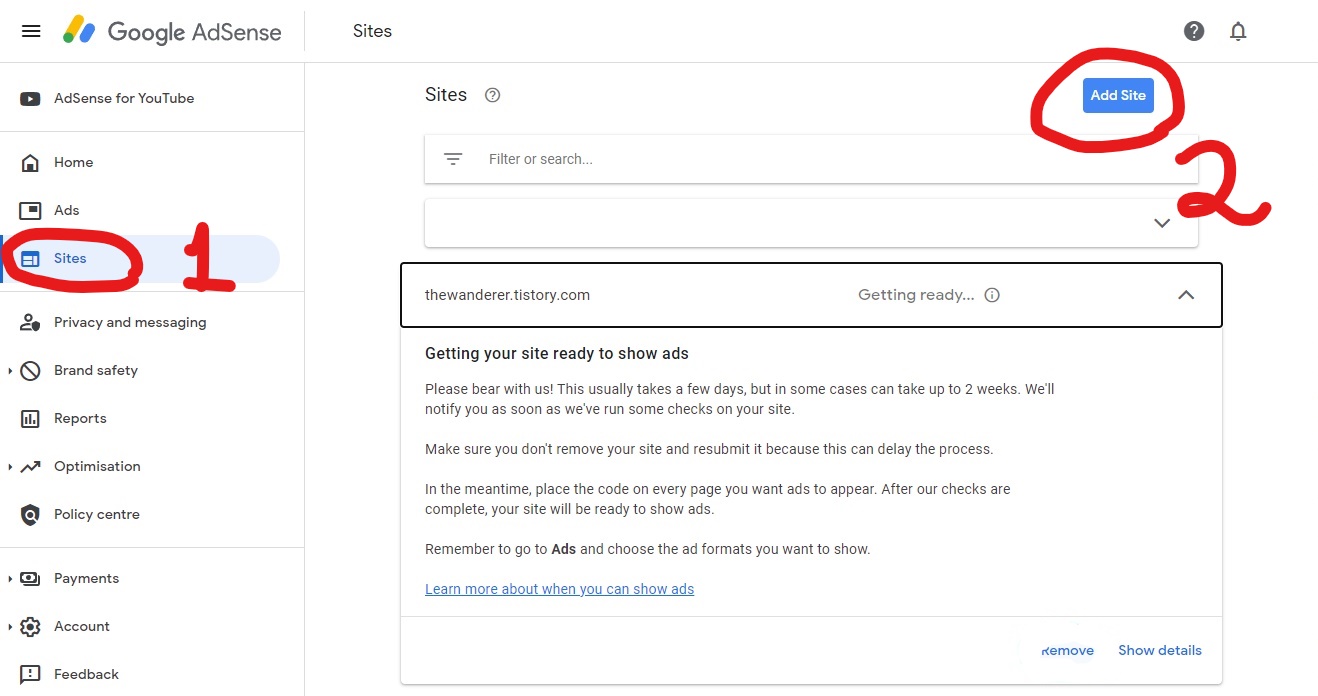The image size is (1318, 696).
Task: Expand the collapsed panel chevron below filter
Action: (1162, 223)
